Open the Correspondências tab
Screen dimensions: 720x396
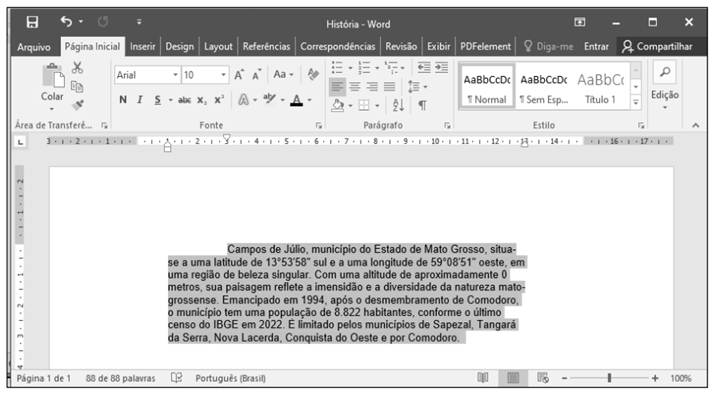pos(338,46)
